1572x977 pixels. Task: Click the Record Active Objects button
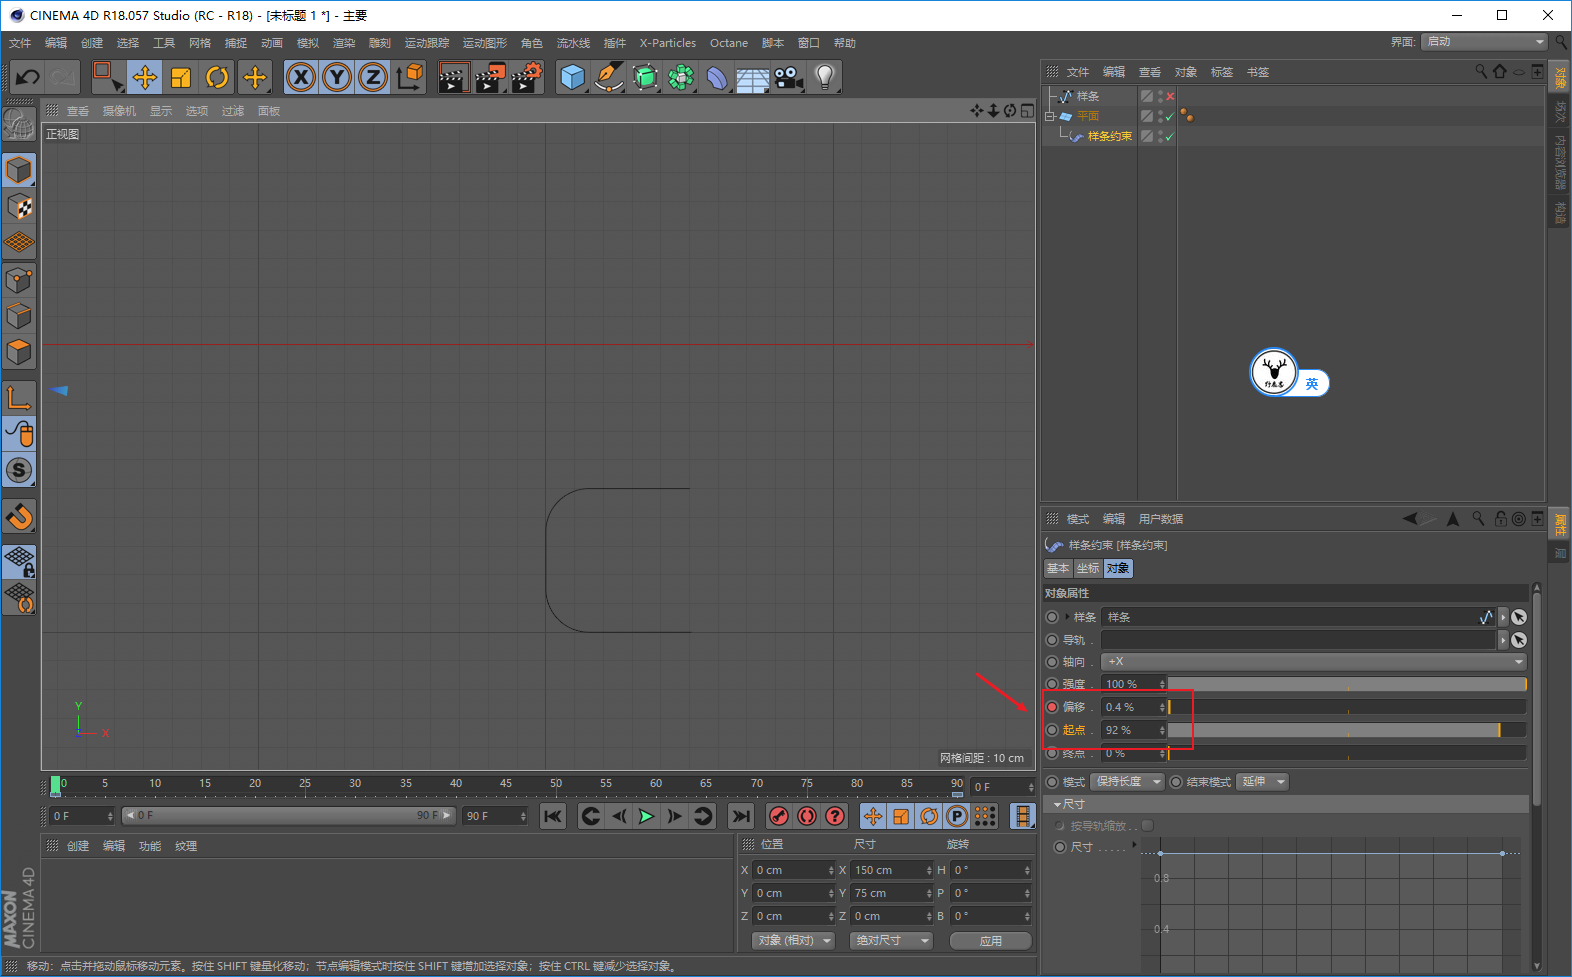coord(779,816)
